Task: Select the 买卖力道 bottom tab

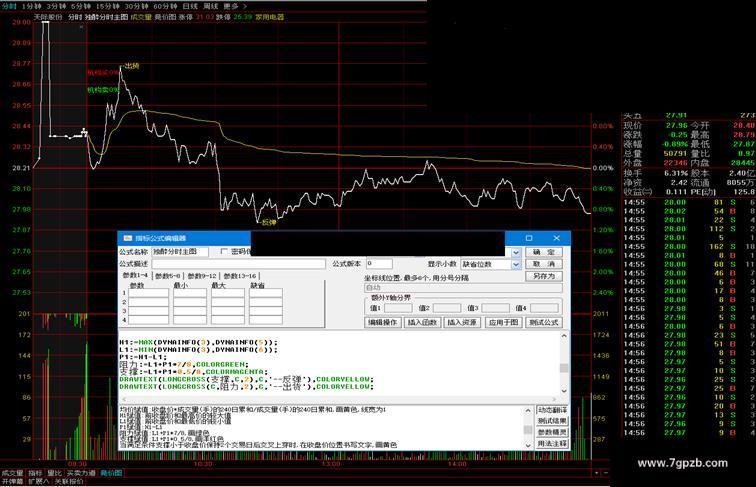Action: point(81,473)
